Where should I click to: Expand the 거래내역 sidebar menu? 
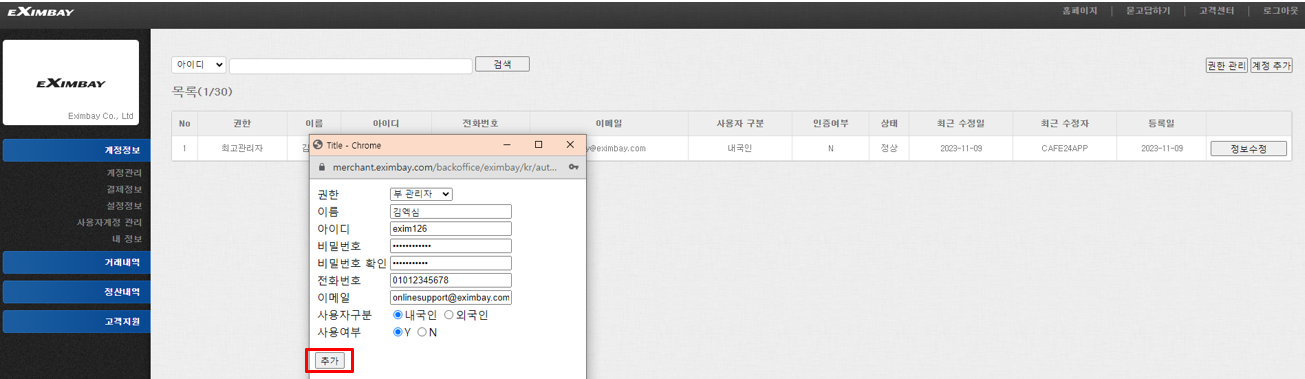tap(76, 263)
